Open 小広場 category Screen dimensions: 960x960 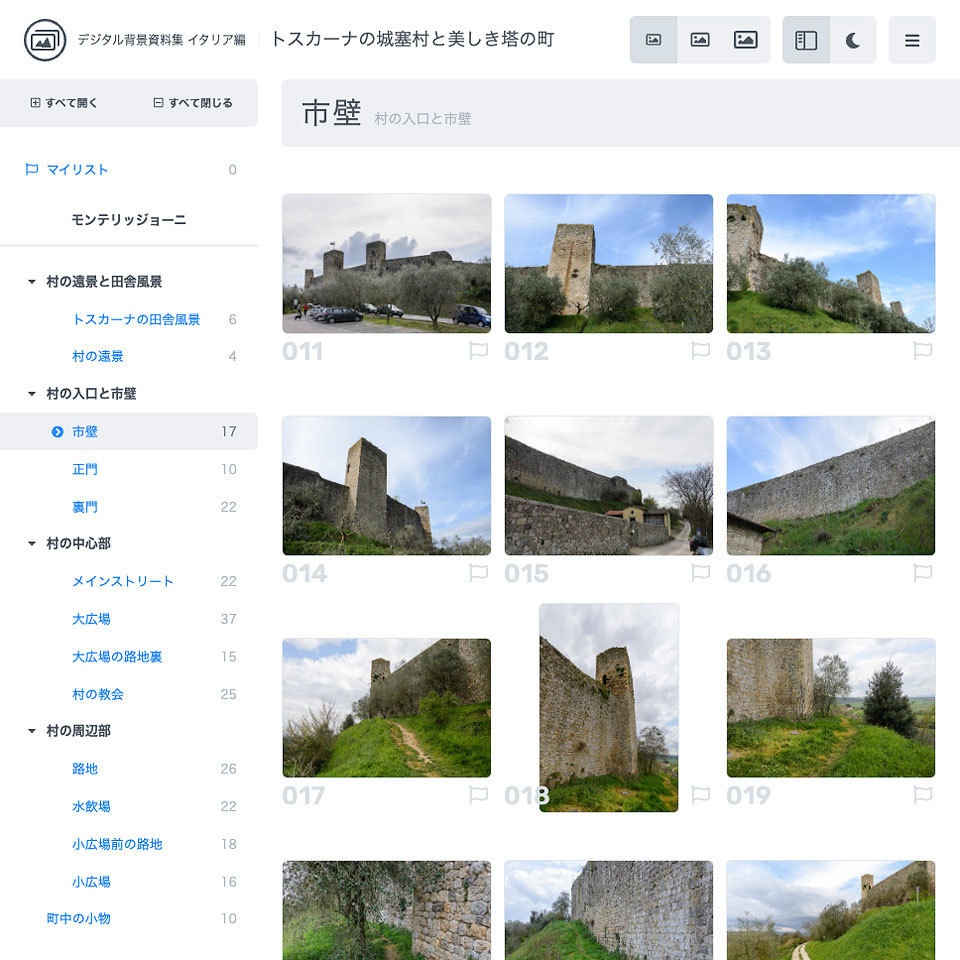[91, 882]
